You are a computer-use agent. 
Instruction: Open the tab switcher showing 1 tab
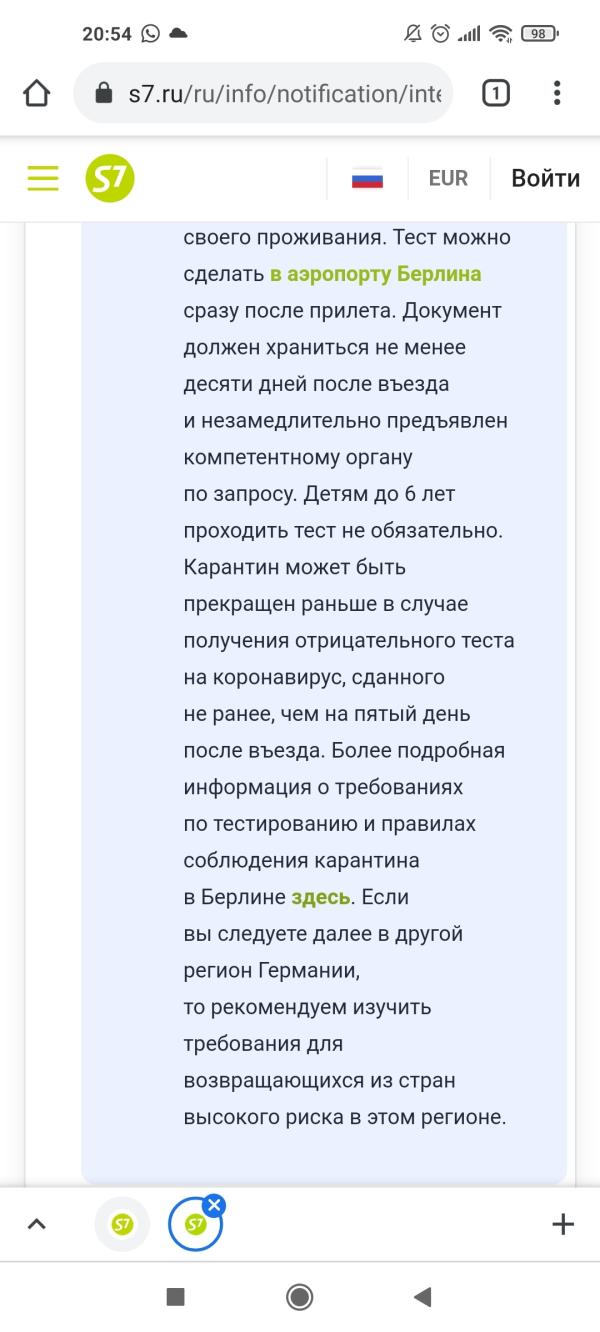point(495,94)
